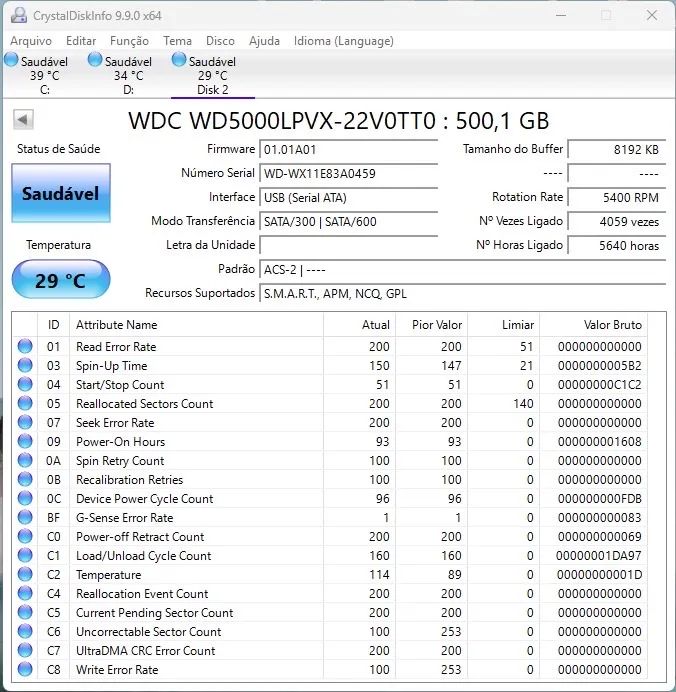Click status orb for Power-off Retract Count
Image resolution: width=676 pixels, height=692 pixels.
(25, 536)
